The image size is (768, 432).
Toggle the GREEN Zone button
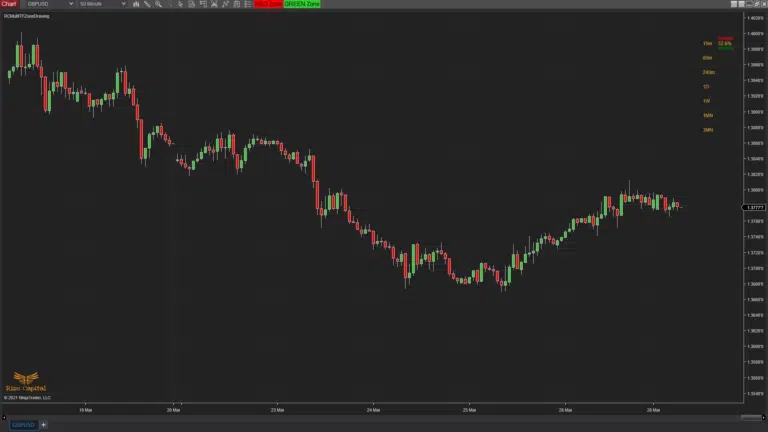click(x=302, y=4)
